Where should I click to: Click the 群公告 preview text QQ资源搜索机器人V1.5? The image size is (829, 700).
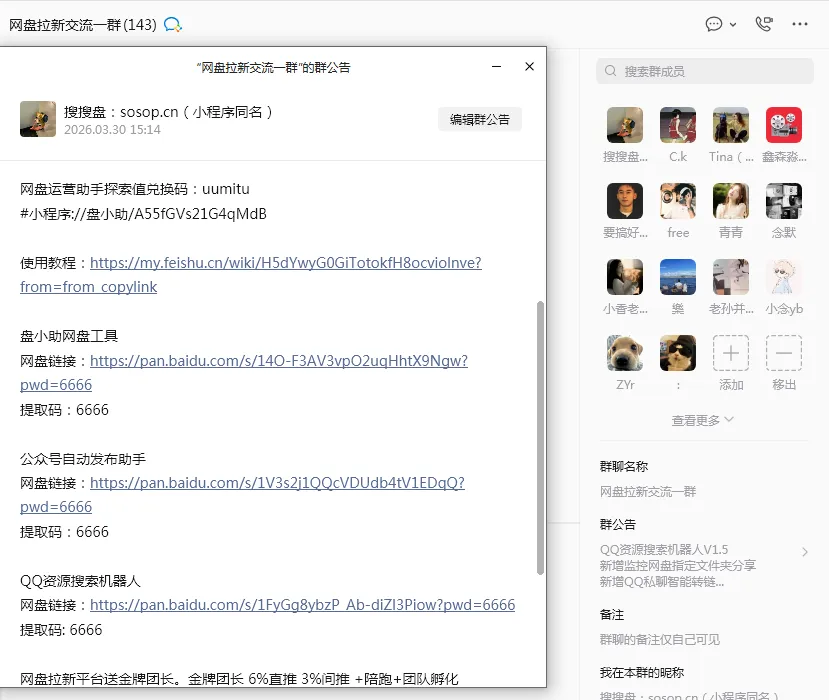click(664, 550)
